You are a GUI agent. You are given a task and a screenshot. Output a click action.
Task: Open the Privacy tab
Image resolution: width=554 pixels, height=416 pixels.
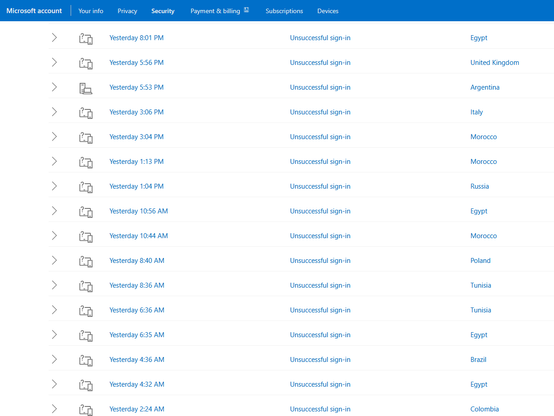(127, 11)
